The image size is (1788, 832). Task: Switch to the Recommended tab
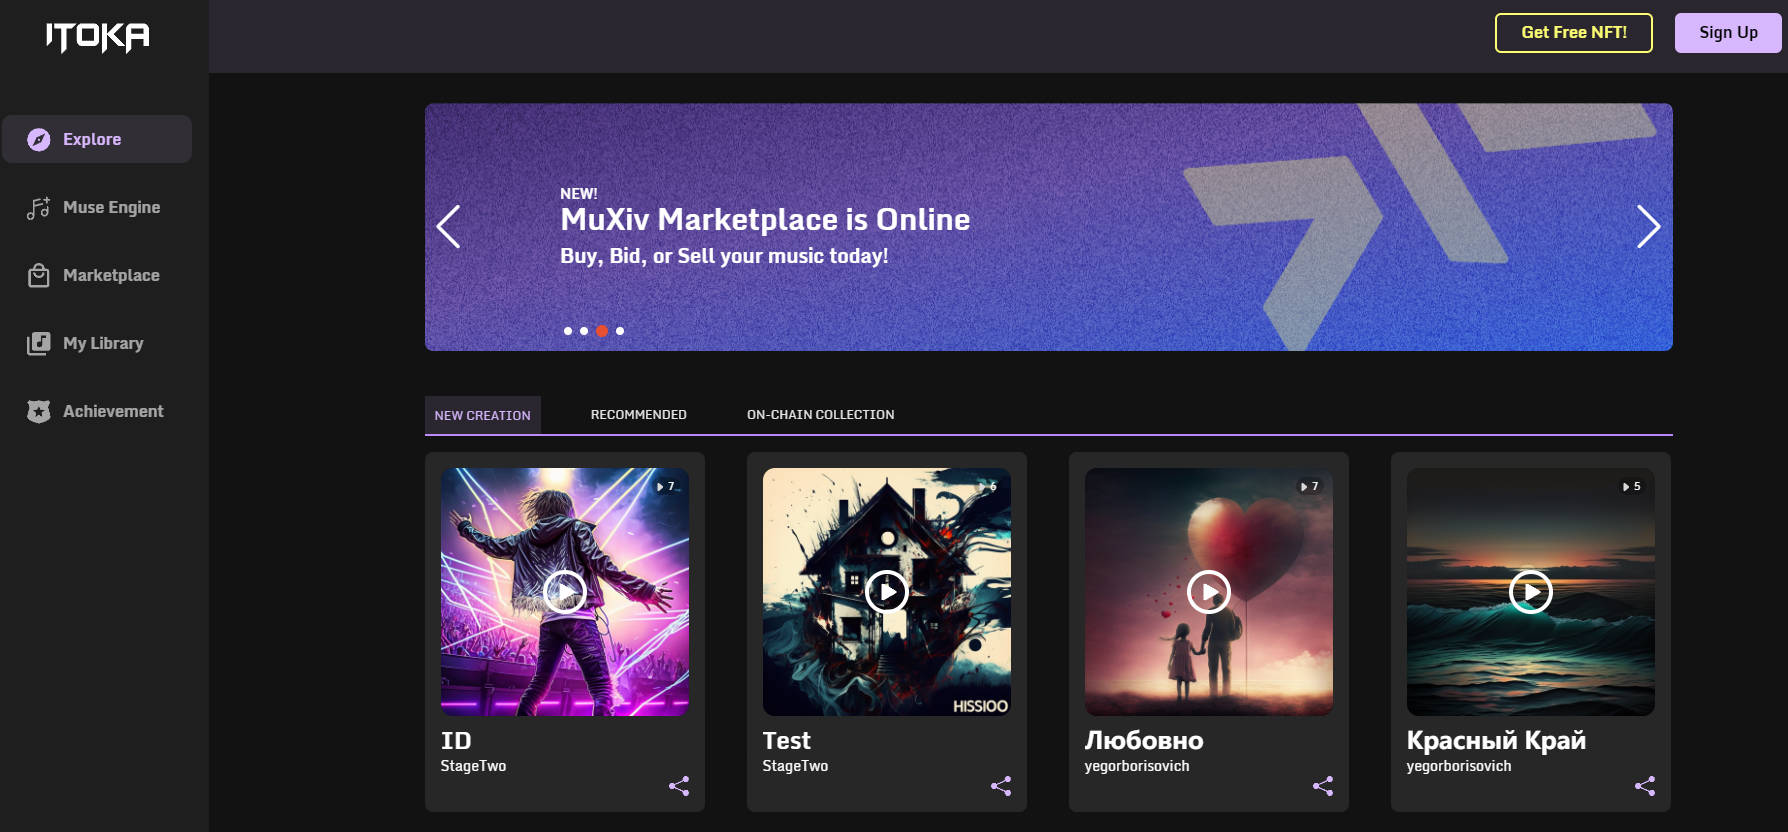pyautogui.click(x=638, y=415)
